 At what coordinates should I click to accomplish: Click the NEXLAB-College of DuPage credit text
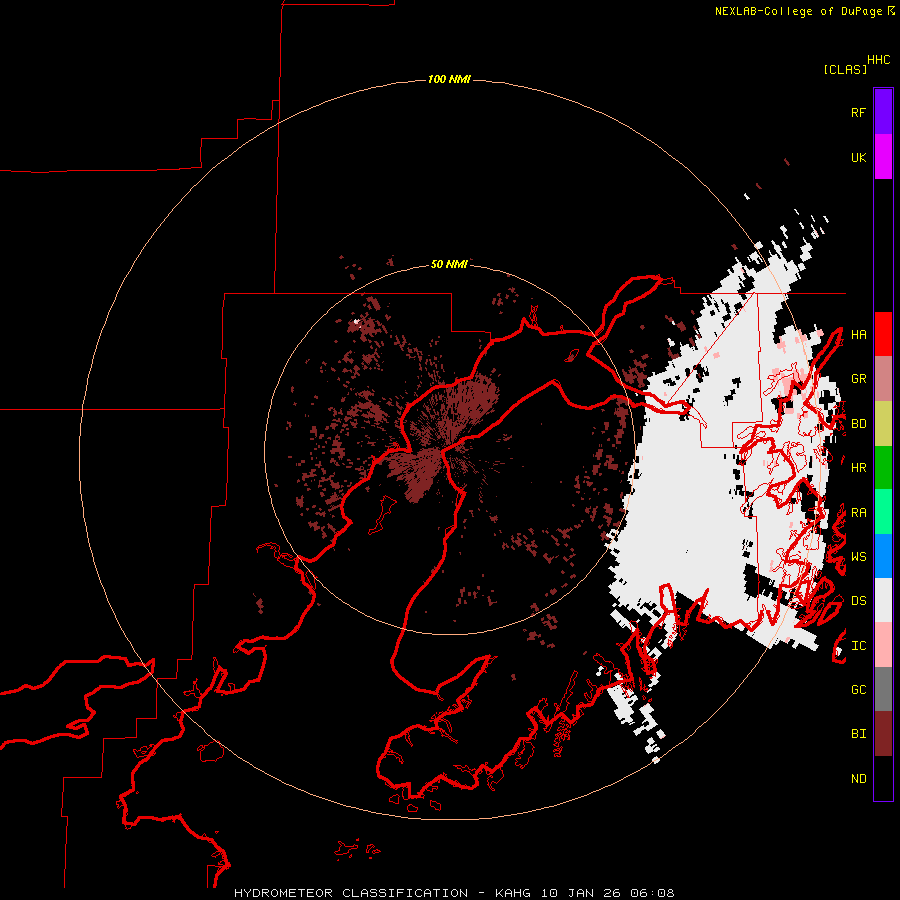(798, 11)
